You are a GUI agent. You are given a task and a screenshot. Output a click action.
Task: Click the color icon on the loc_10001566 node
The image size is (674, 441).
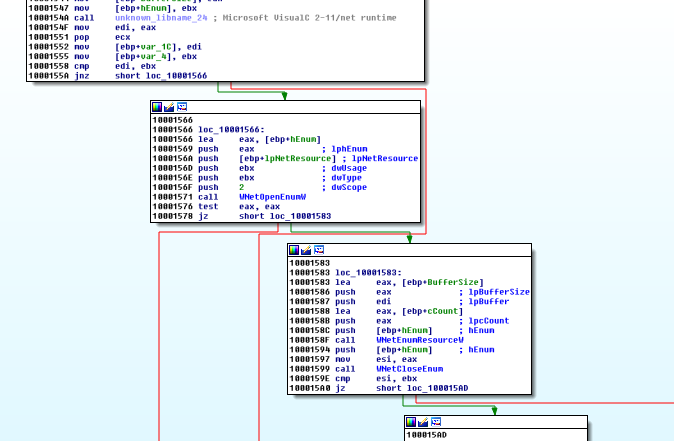pyautogui.click(x=156, y=106)
